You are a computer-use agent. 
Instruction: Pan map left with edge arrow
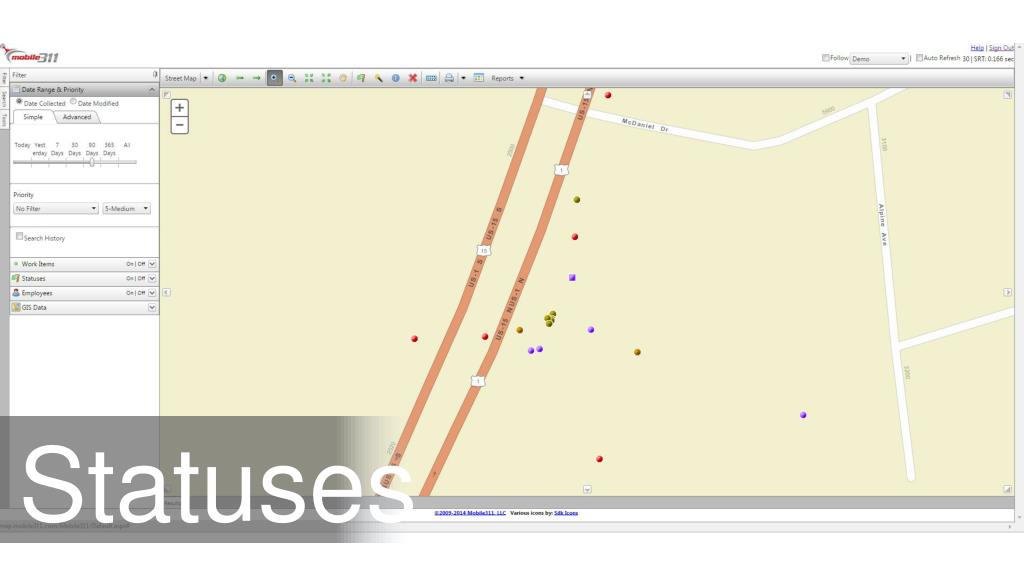pos(167,293)
